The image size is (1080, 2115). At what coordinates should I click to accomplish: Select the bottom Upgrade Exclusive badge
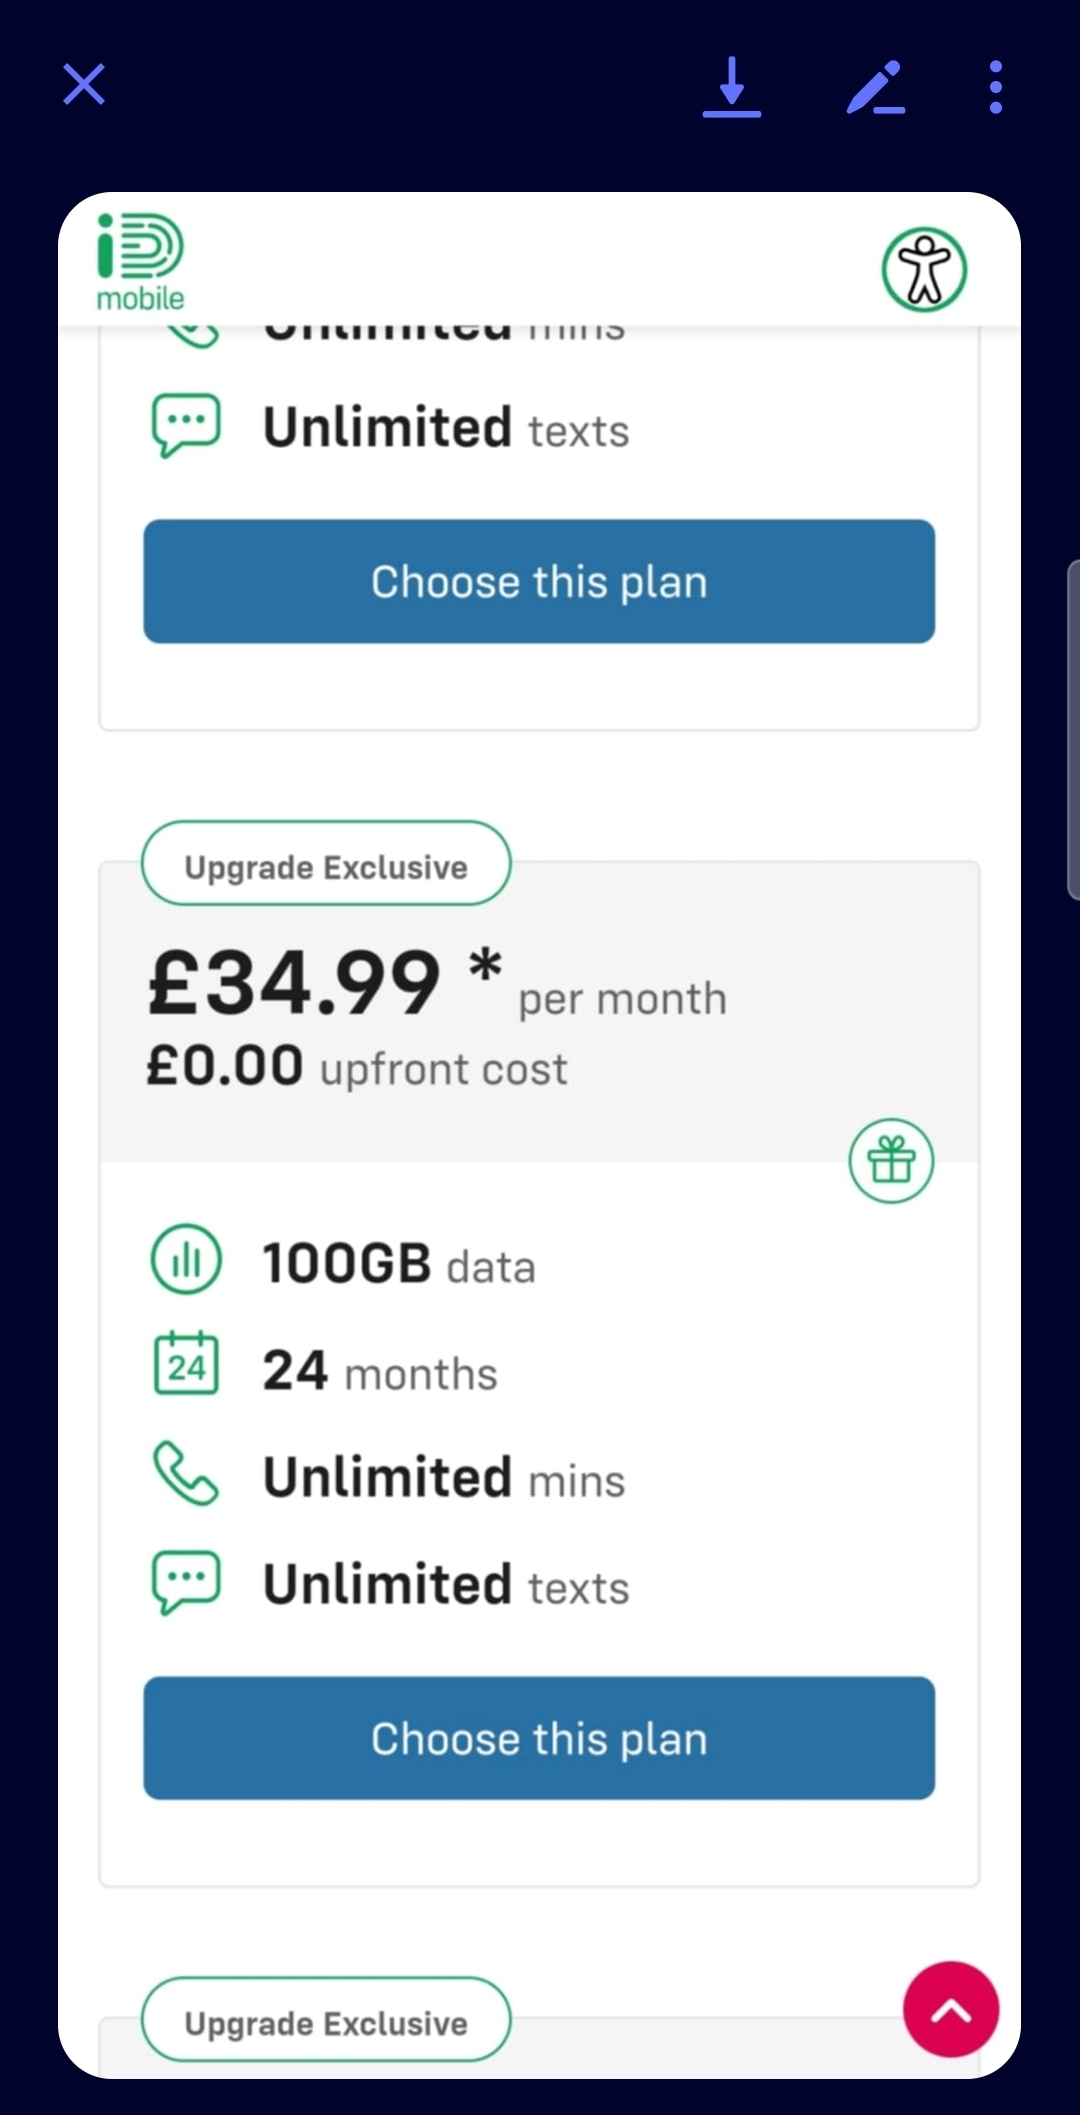(x=326, y=2020)
